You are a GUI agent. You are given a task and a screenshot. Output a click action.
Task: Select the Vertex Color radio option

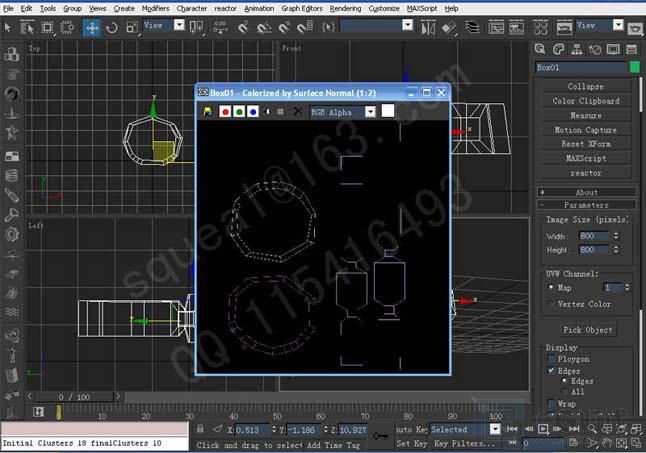(x=551, y=304)
